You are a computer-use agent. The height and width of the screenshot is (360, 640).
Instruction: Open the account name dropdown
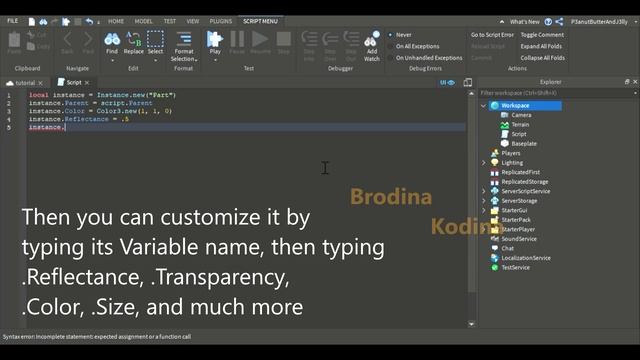click(x=635, y=22)
